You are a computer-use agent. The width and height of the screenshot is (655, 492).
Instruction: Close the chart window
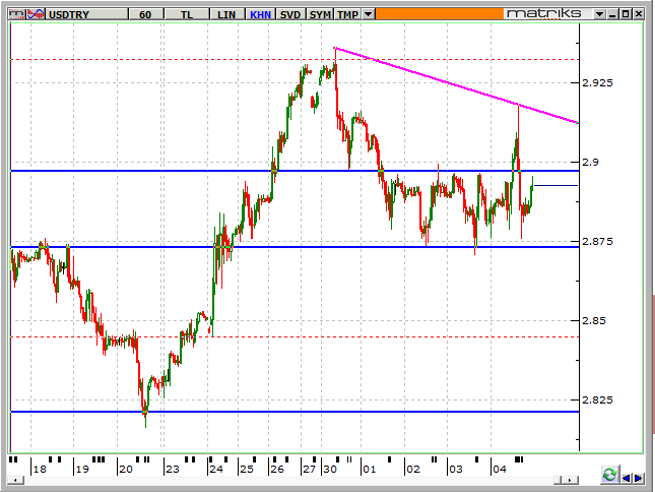[x=639, y=14]
